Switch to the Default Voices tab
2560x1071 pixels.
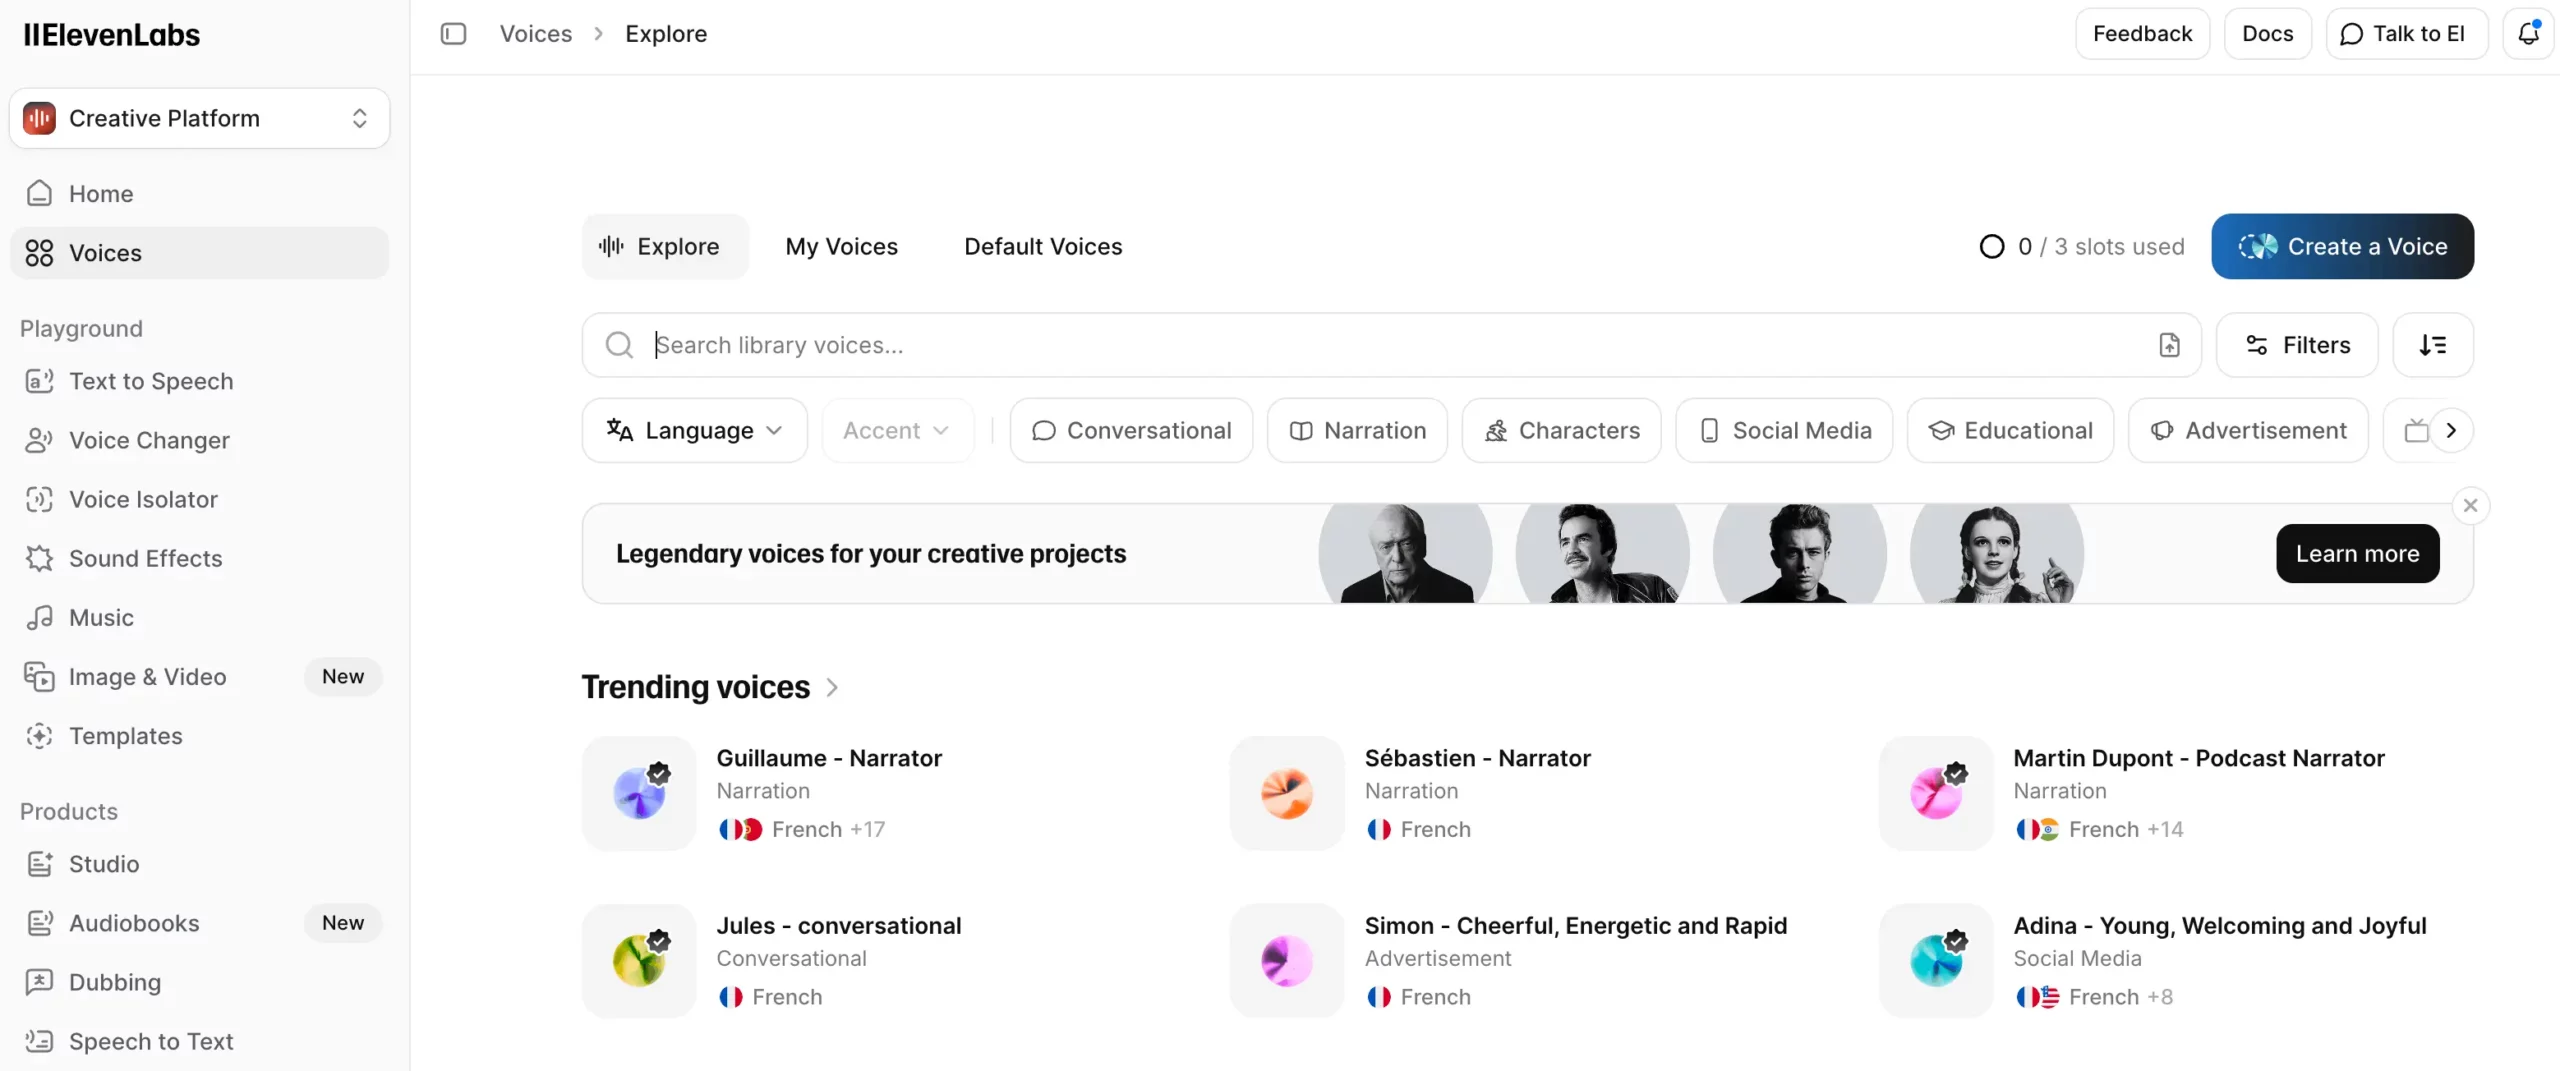click(x=1043, y=246)
